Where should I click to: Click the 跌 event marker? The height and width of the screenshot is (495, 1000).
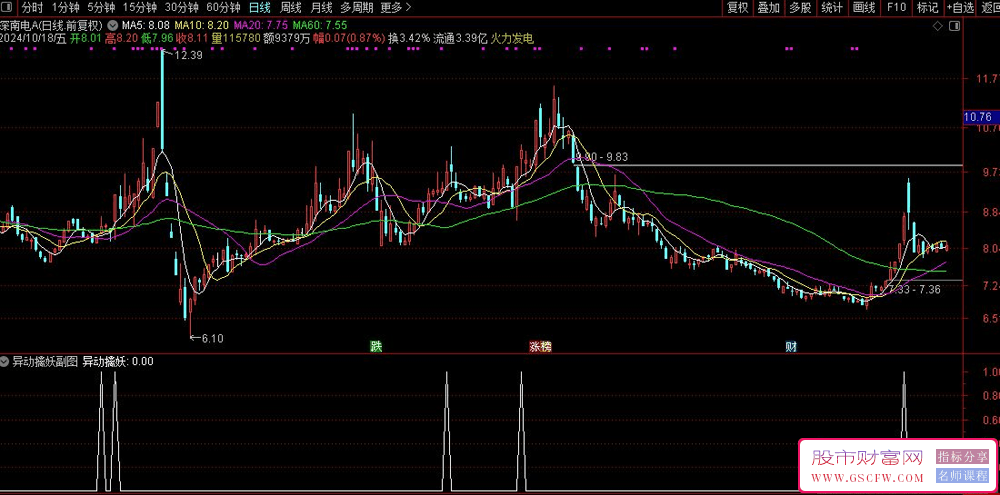378,347
